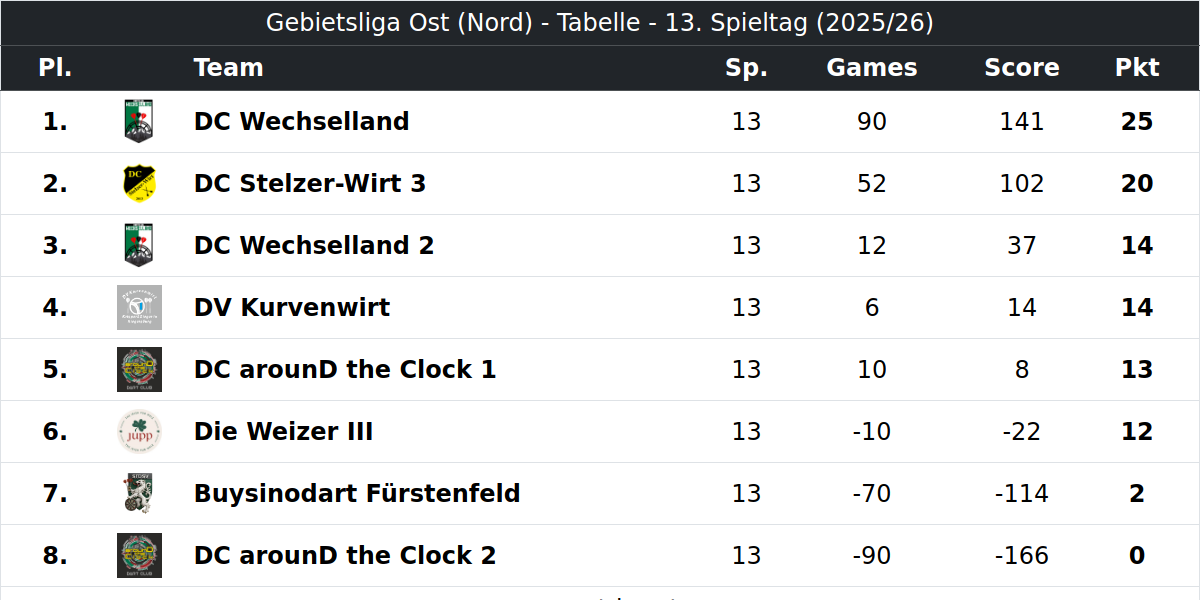Click the DC Wechselland 2 team logo

pos(139,245)
